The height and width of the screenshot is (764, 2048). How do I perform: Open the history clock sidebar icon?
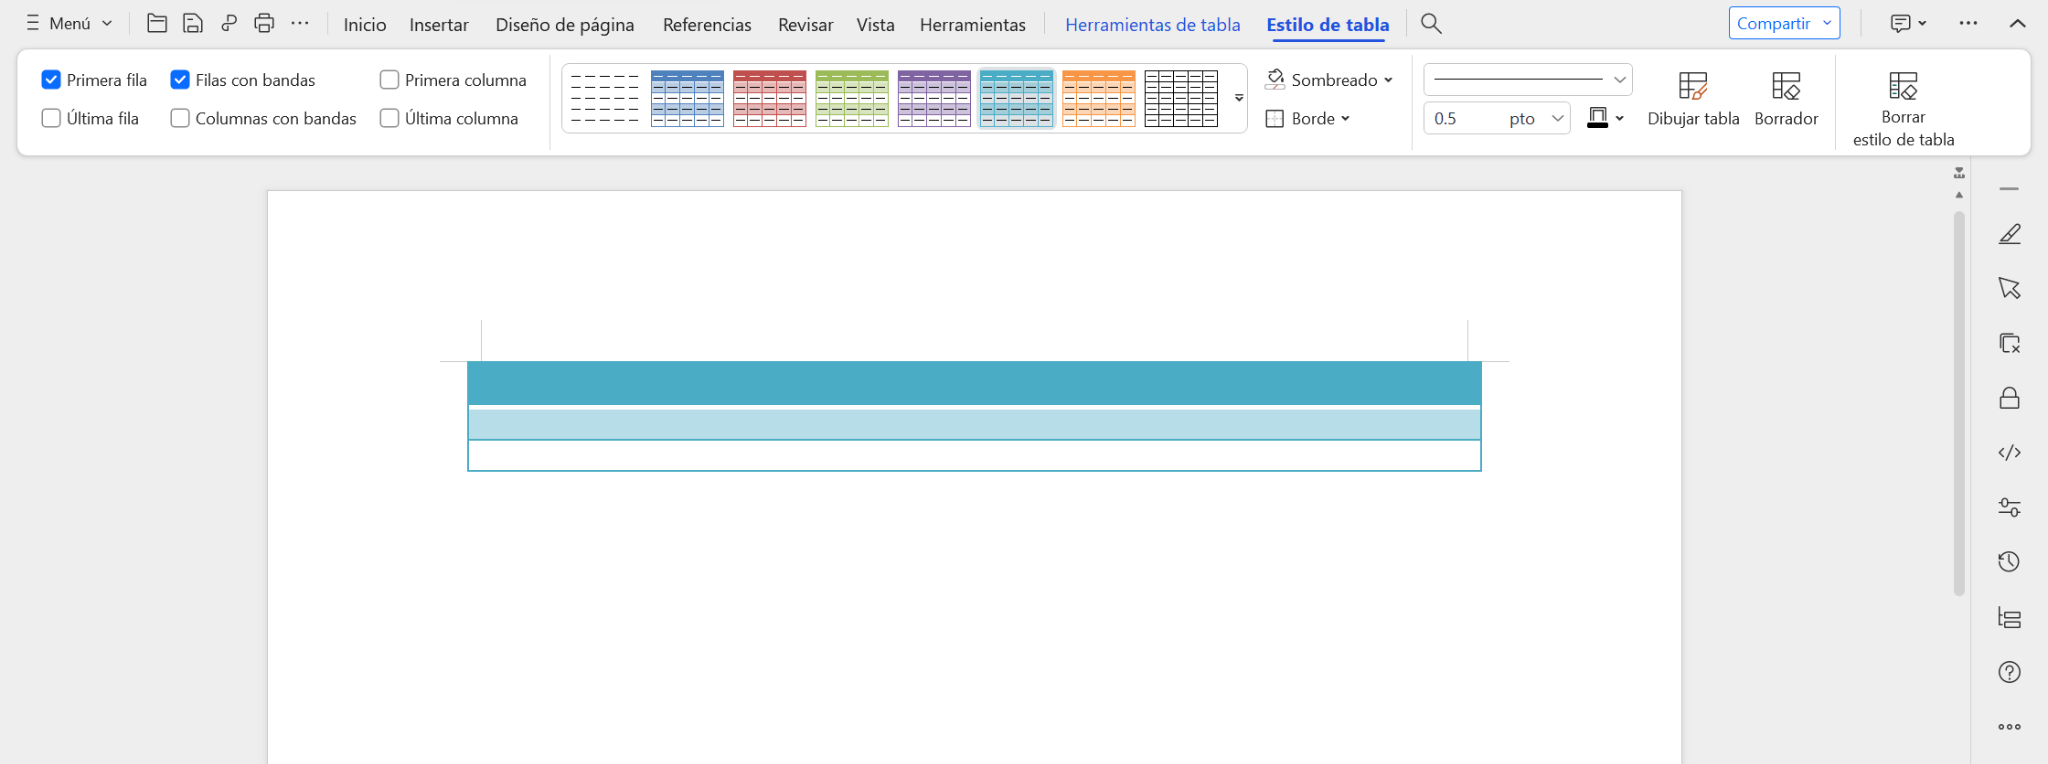pos(2010,562)
